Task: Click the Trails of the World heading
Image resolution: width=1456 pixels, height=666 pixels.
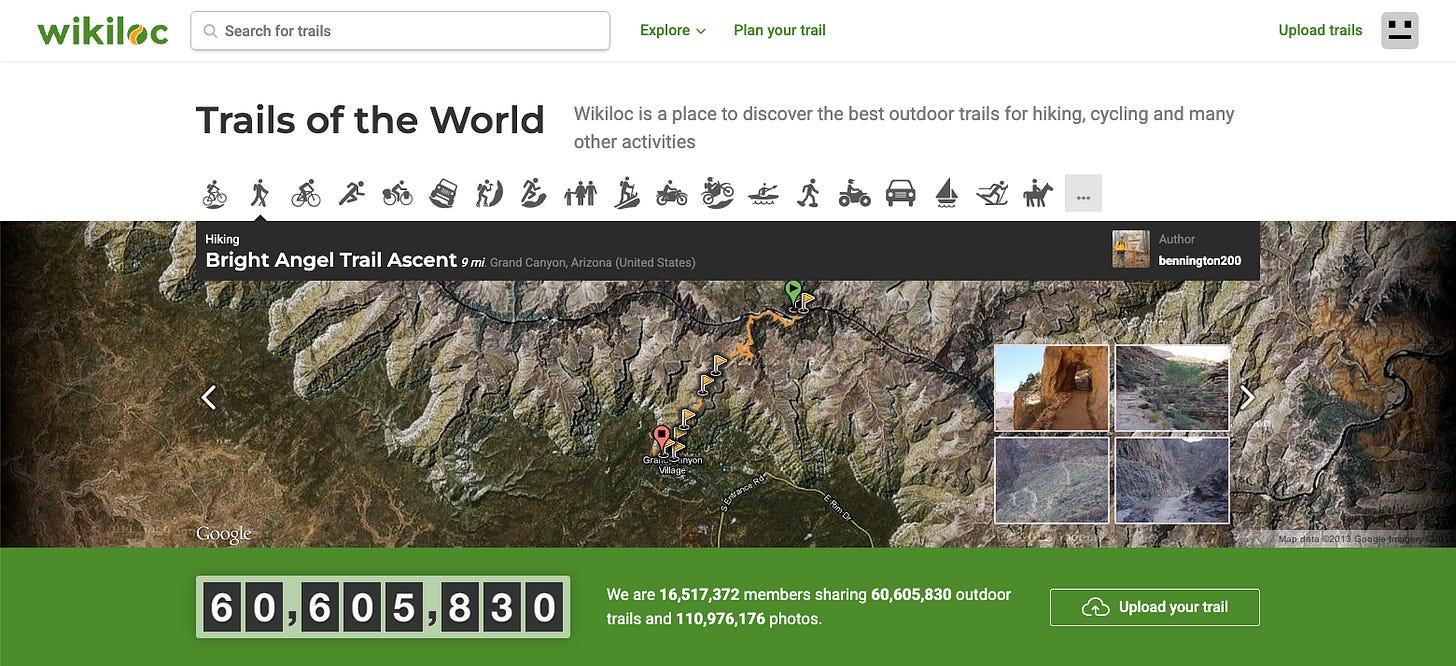Action: coord(370,120)
